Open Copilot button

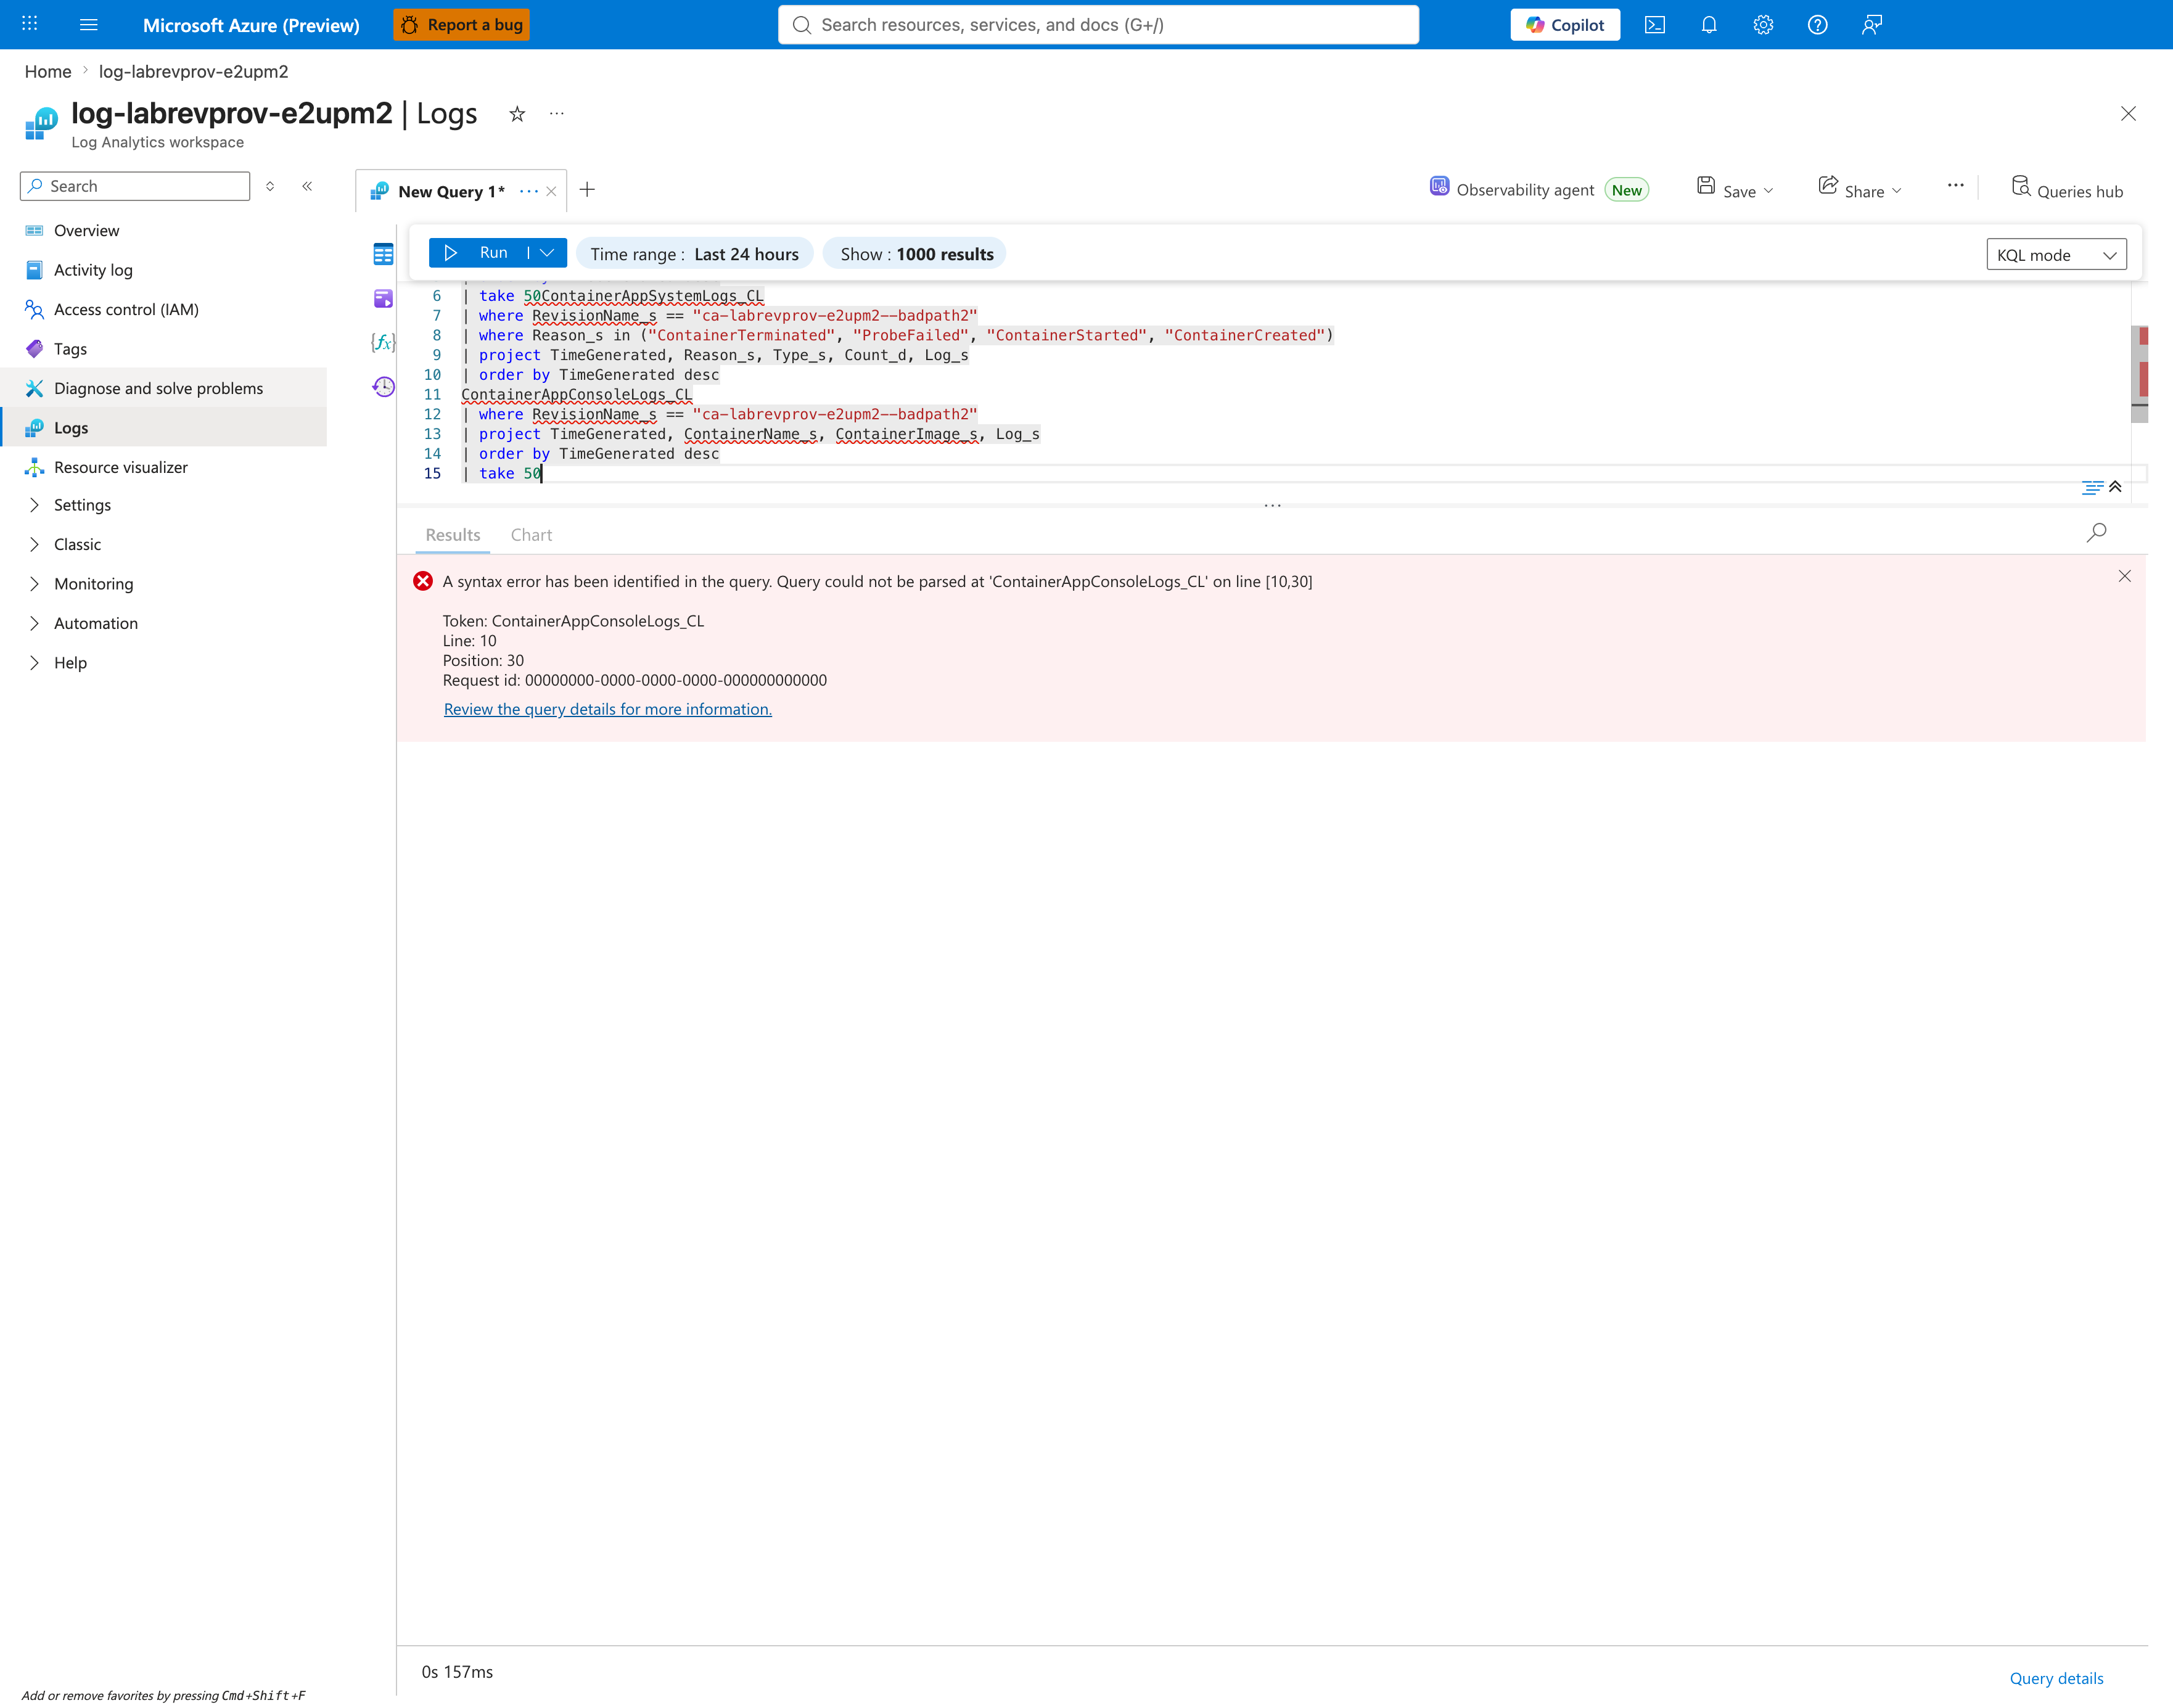coord(1565,25)
